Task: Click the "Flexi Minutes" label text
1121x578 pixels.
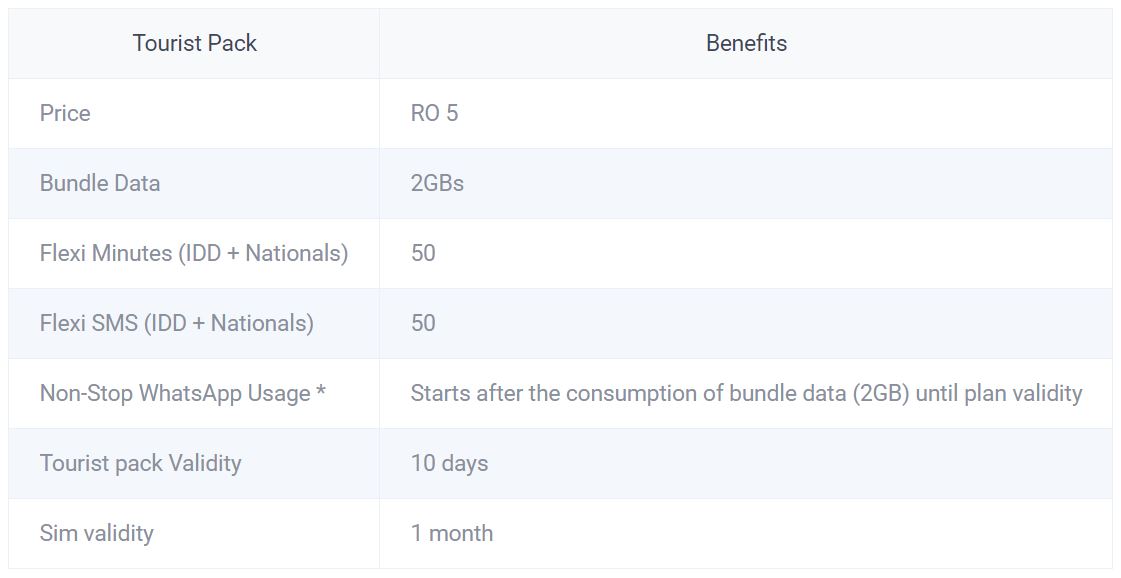Action: 106,253
